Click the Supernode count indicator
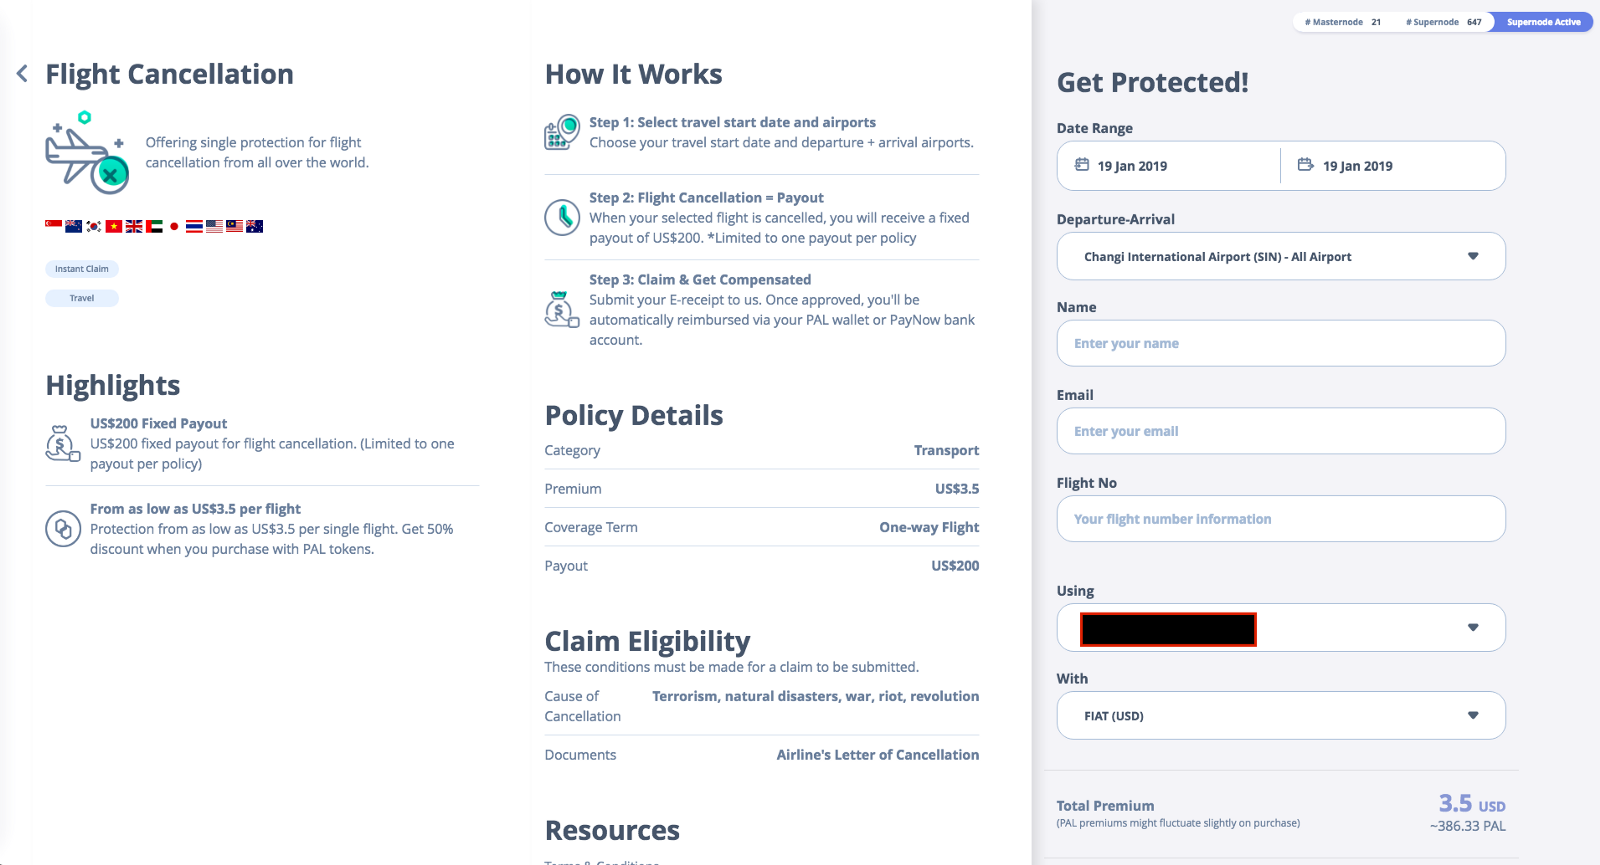Viewport: 1600px width, 865px height. coord(1443,22)
